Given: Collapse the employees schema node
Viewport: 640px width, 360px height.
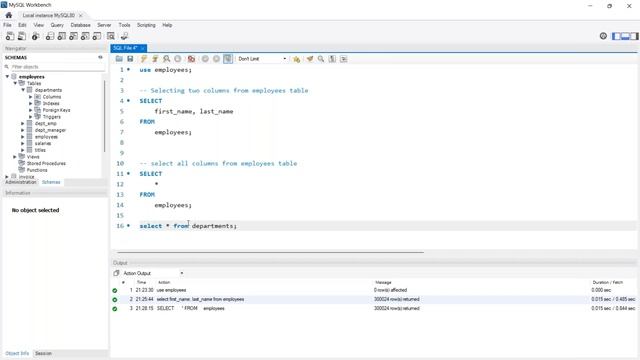Looking at the screenshot, I should click(x=7, y=77).
